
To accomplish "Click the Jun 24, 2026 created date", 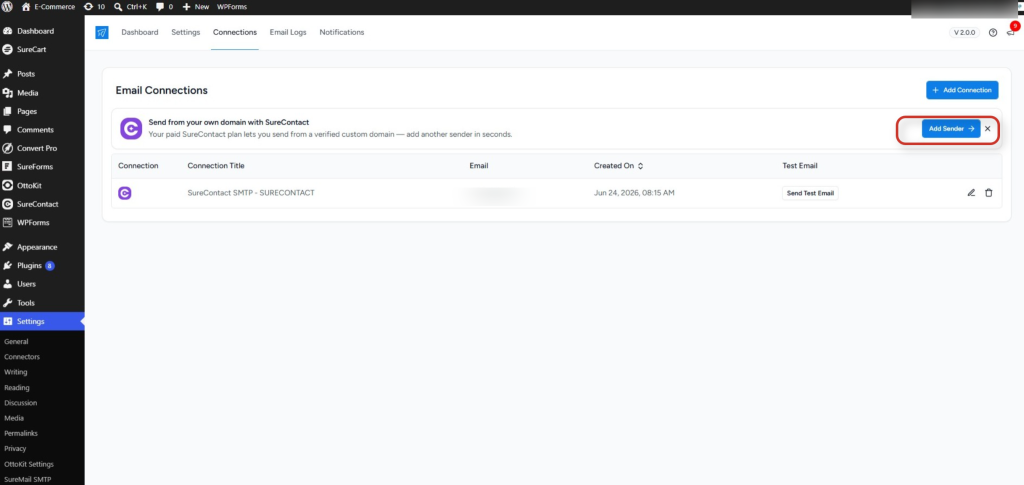I will click(x=634, y=193).
